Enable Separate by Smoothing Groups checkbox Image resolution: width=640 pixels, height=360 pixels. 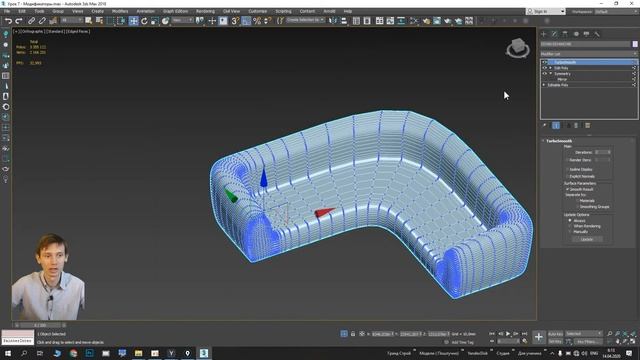click(x=577, y=207)
